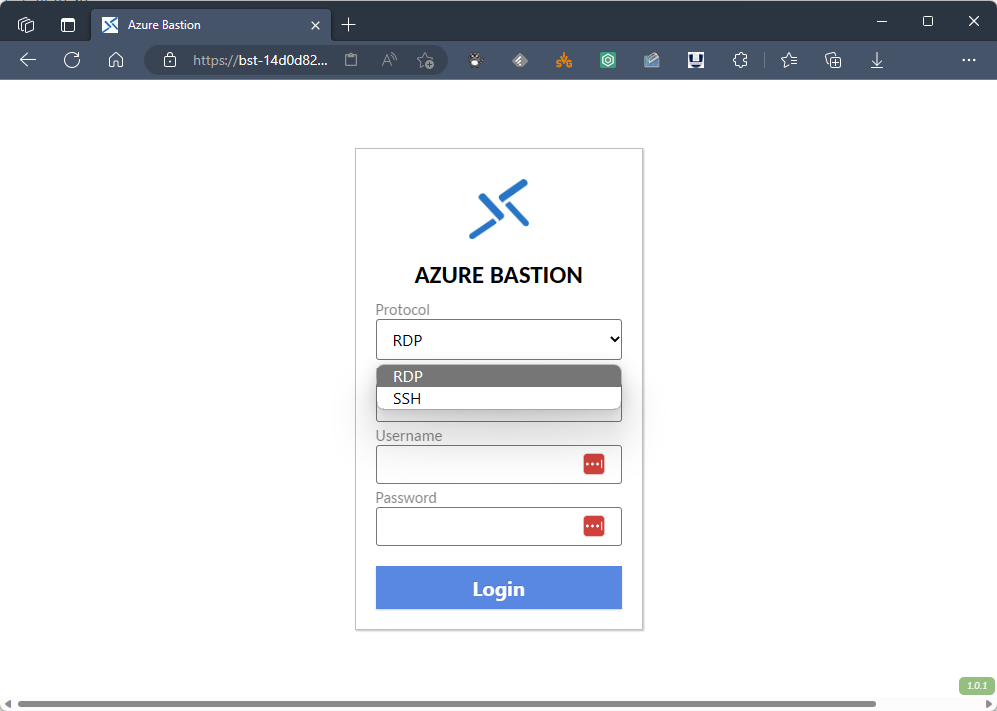
Task: Open the Extensions puzzle menu
Action: (x=740, y=60)
